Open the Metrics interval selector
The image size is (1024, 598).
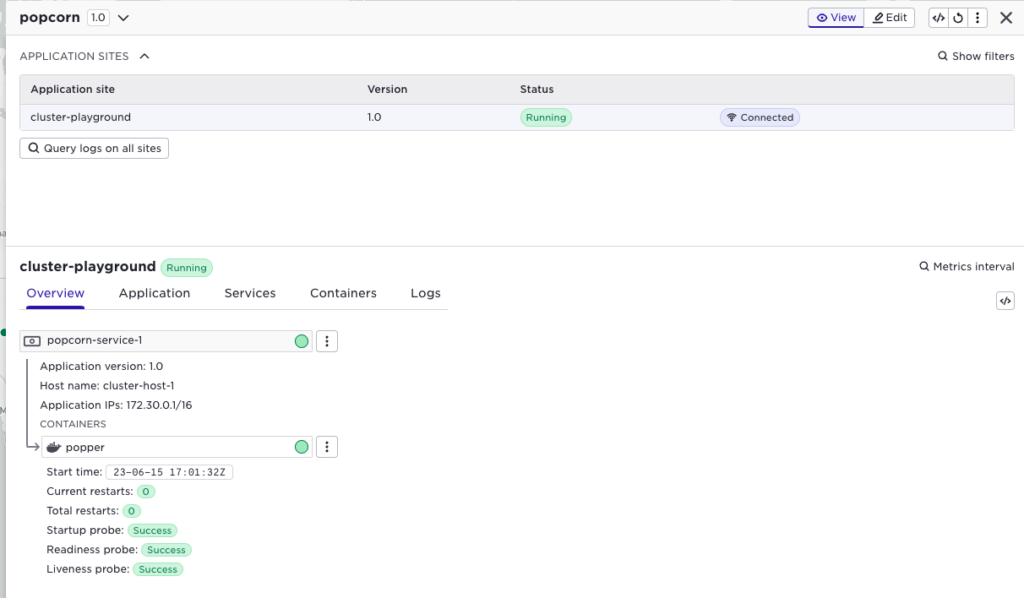(966, 267)
